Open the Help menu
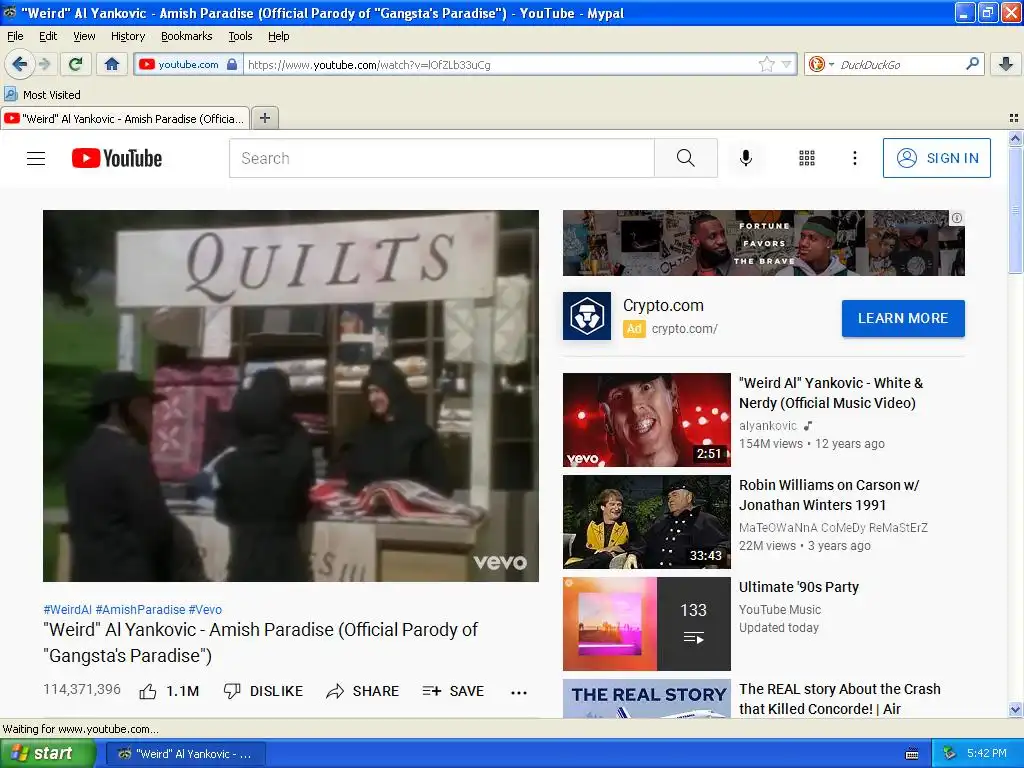Screen dimensions: 1024x768 pos(278,36)
